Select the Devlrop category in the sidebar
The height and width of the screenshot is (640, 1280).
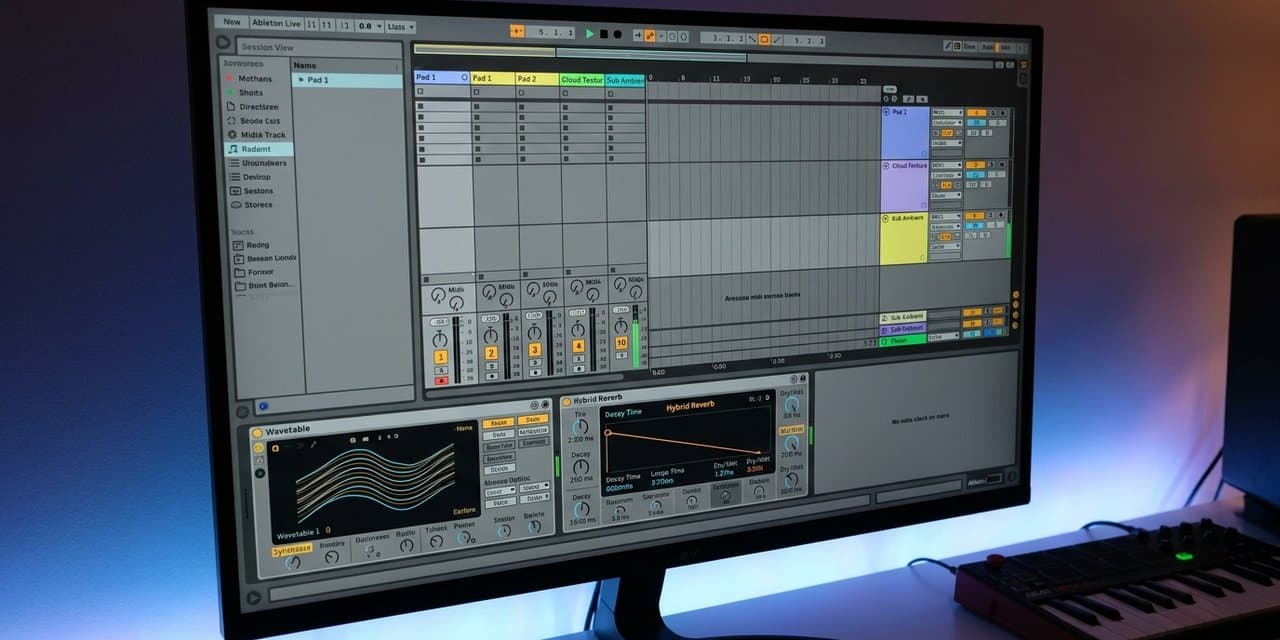(257, 176)
